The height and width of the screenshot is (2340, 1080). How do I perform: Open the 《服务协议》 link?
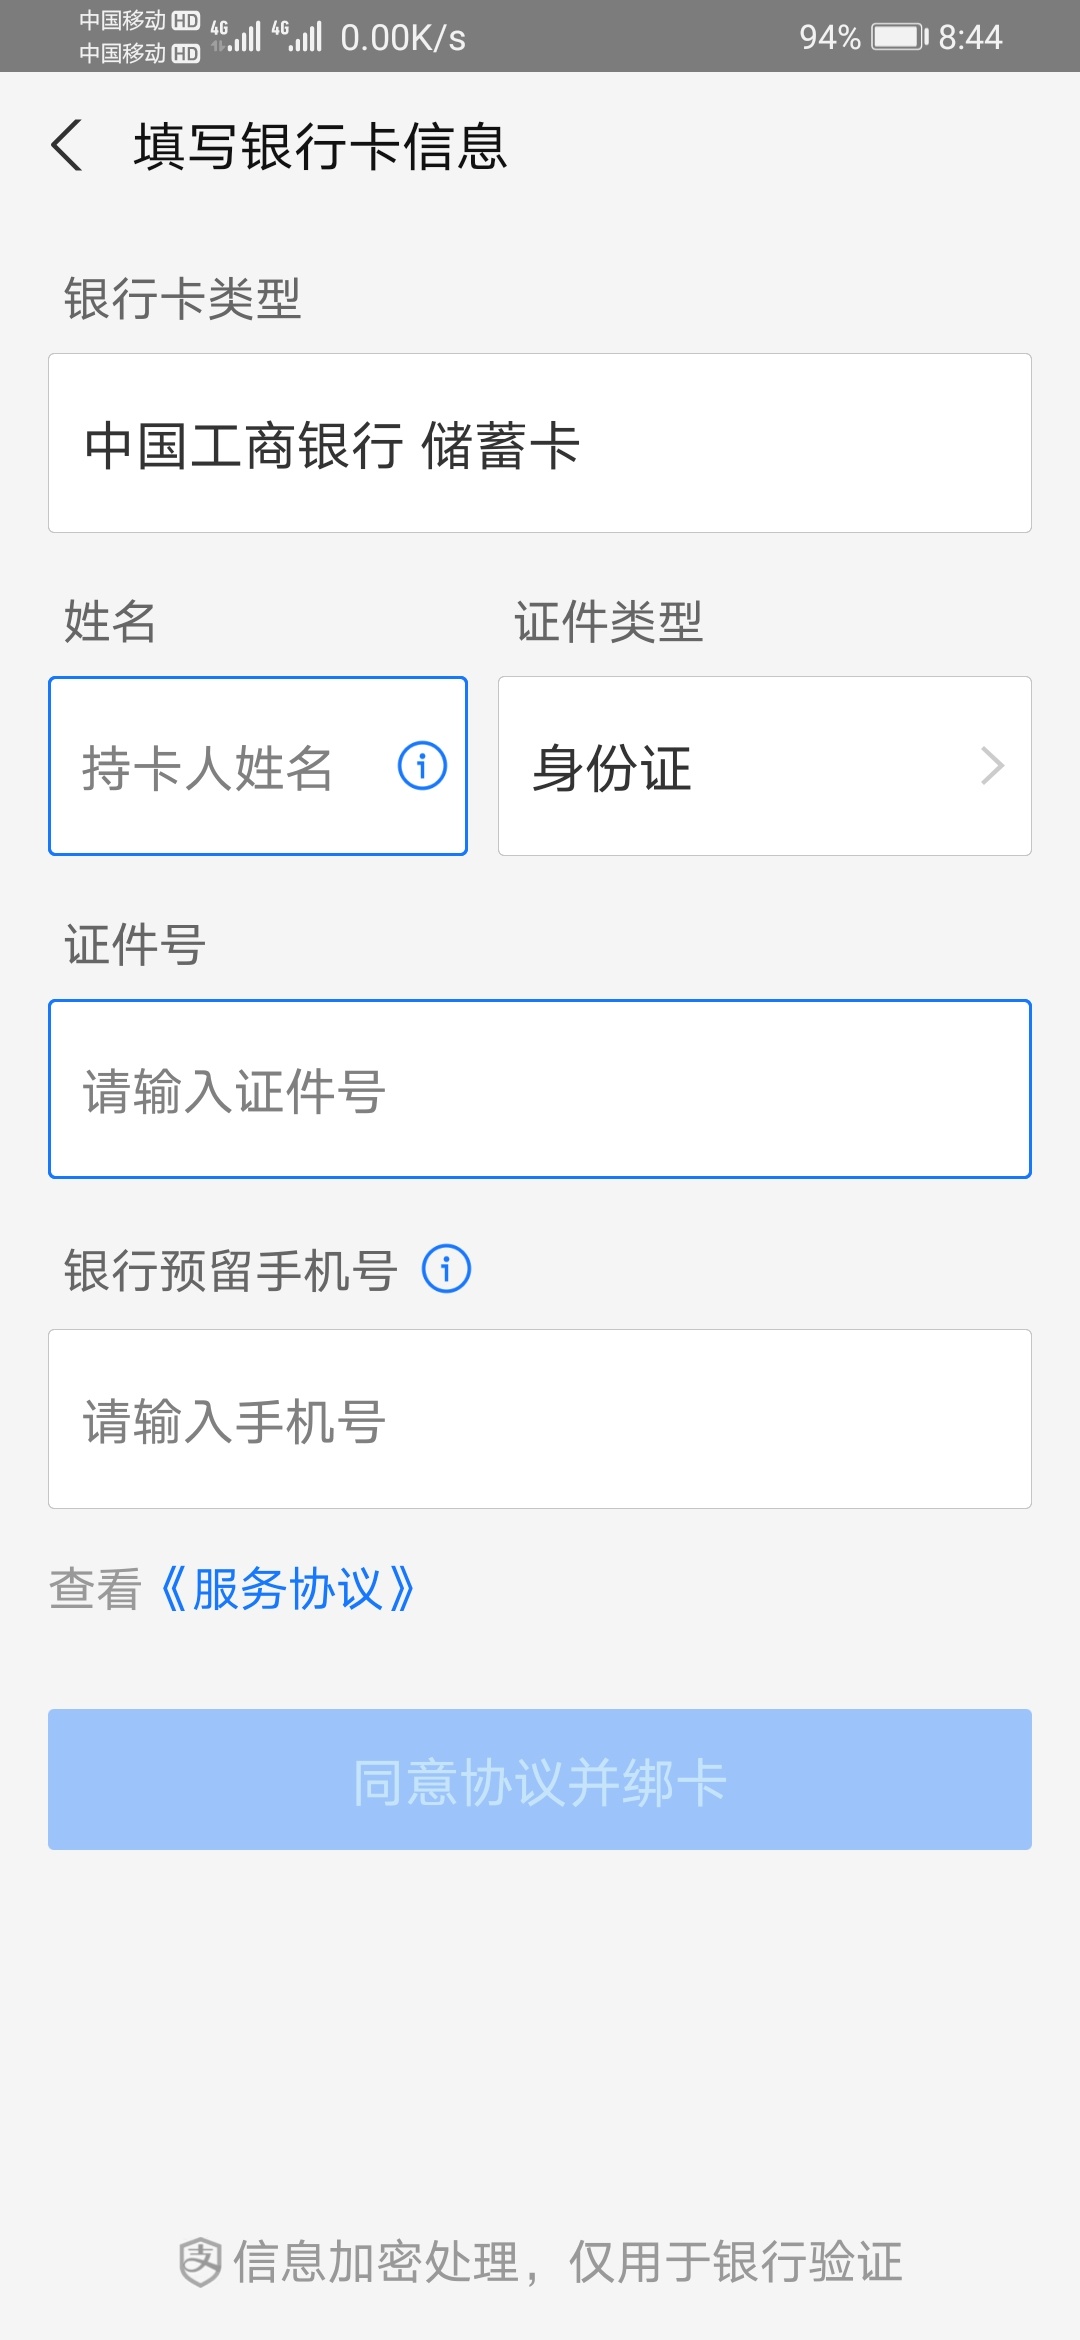(x=288, y=1589)
